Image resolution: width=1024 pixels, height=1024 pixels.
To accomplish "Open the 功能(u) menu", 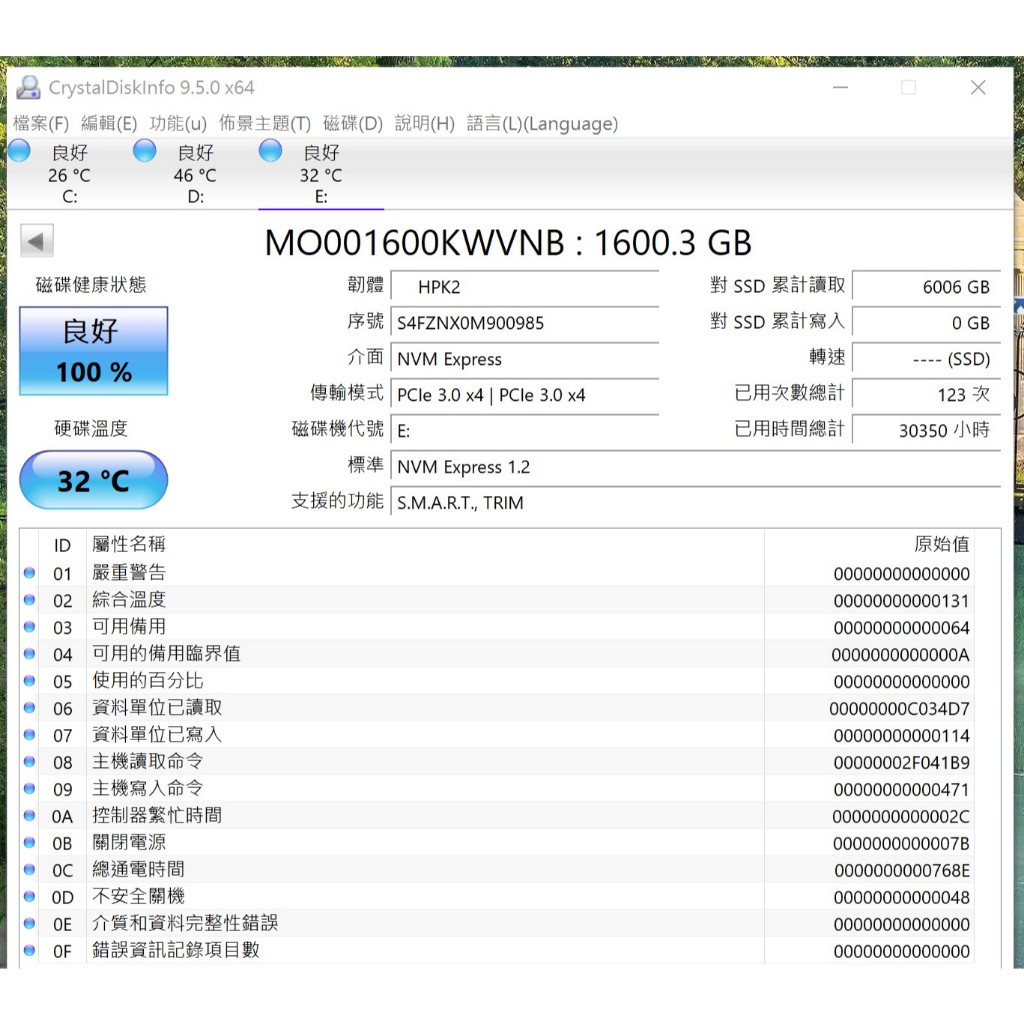I will point(178,124).
